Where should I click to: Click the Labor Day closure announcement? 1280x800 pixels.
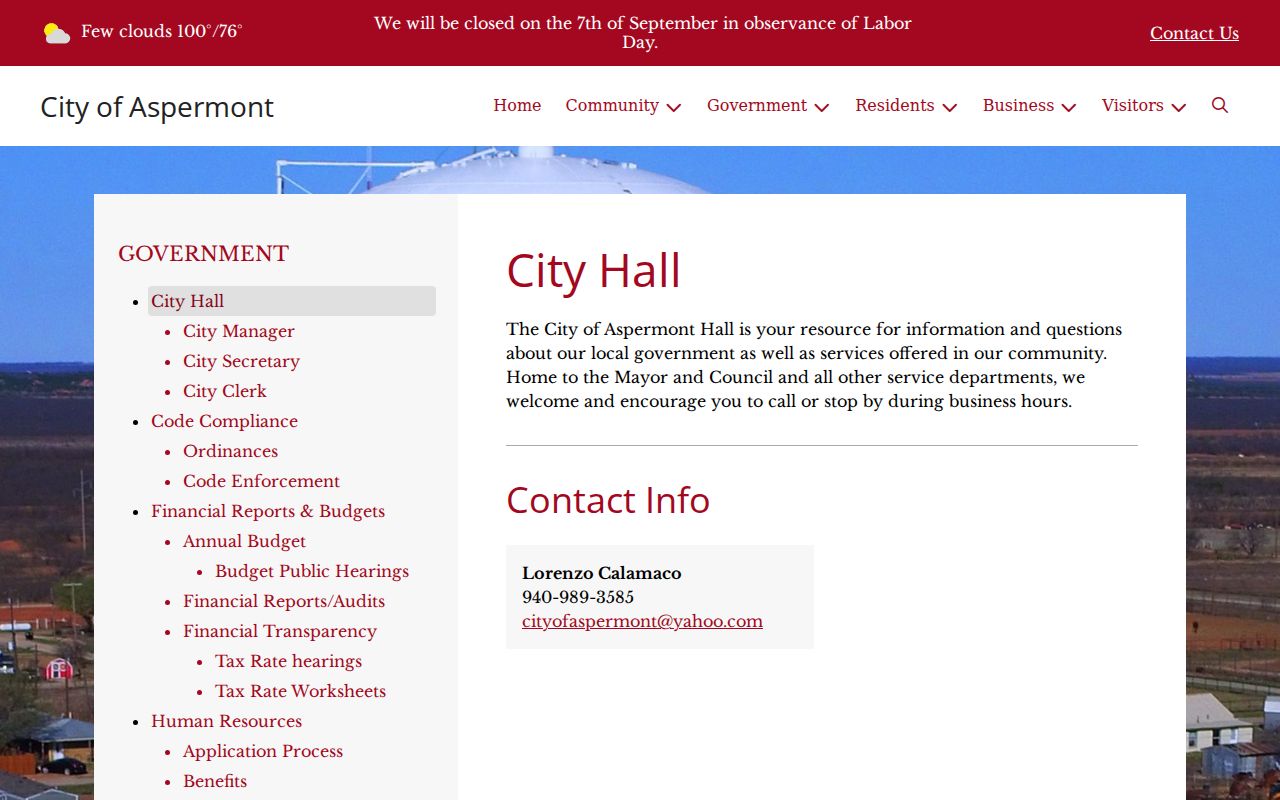(642, 32)
